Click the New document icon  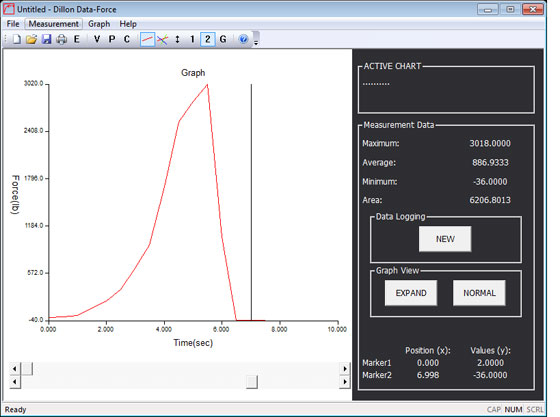click(17, 39)
